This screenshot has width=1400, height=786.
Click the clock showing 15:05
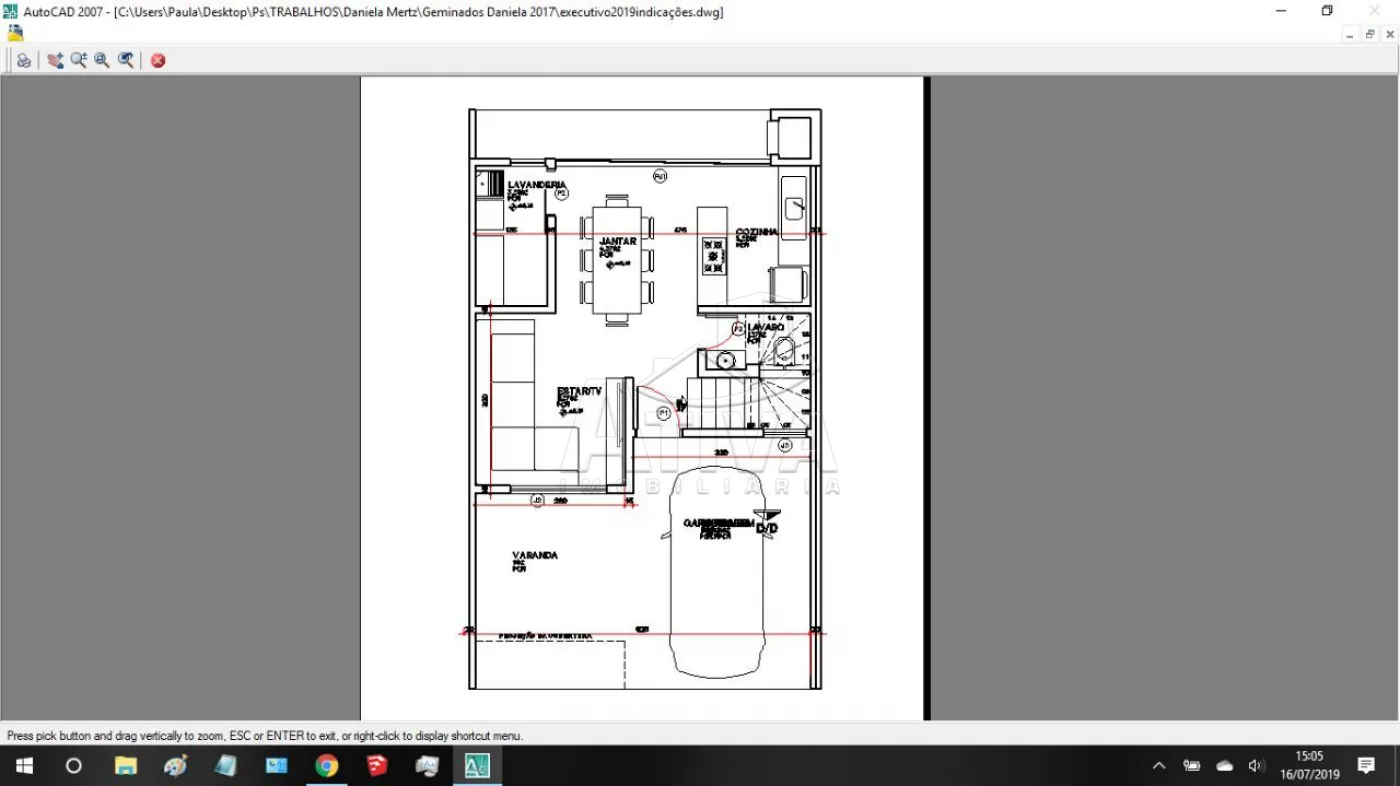(x=1309, y=766)
